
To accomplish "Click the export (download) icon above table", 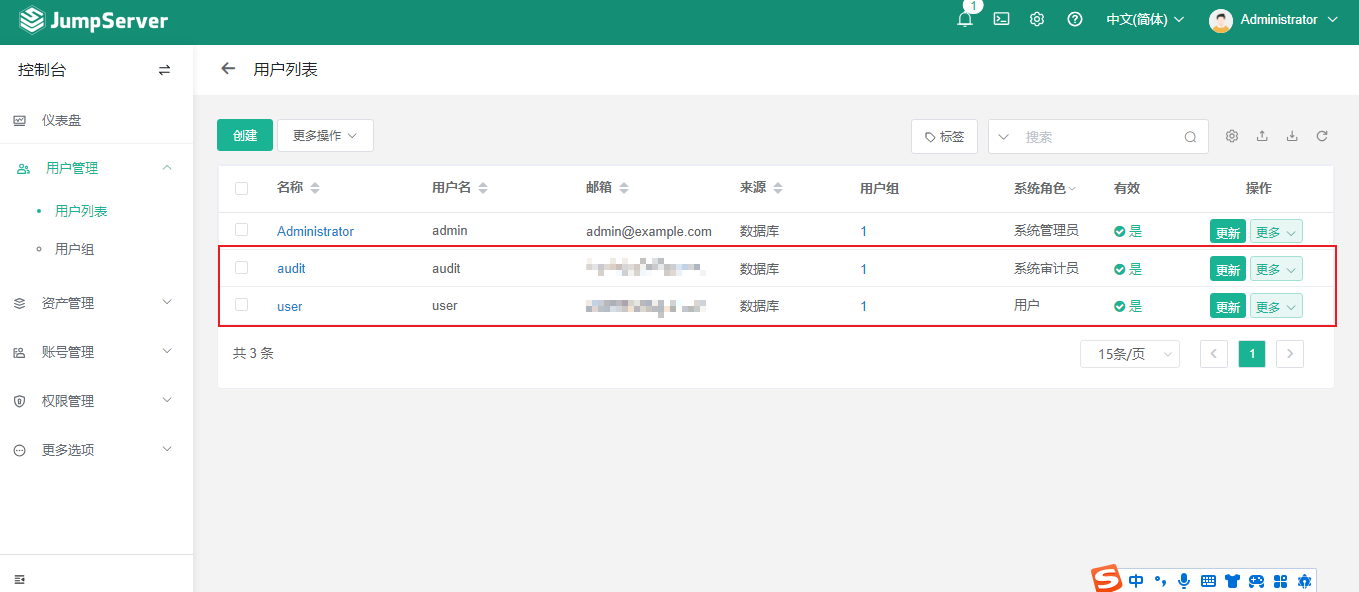I will (1292, 136).
